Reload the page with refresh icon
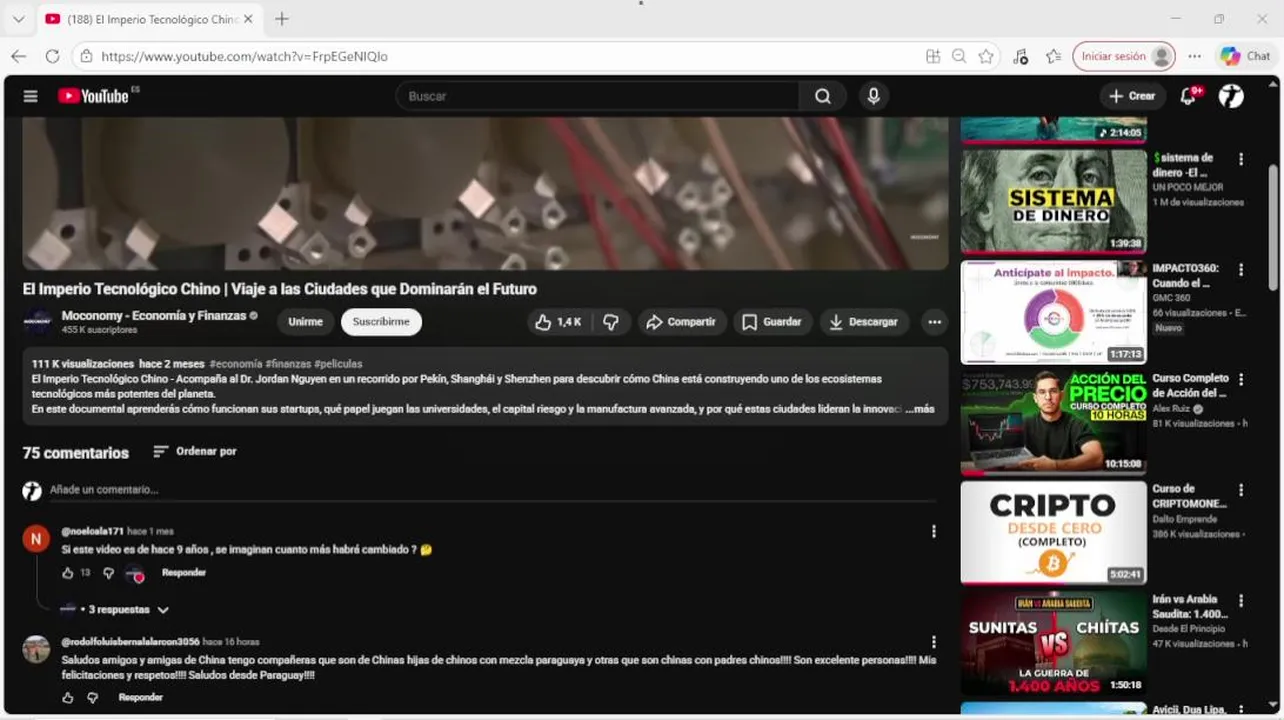Image resolution: width=1284 pixels, height=720 pixels. tap(51, 56)
